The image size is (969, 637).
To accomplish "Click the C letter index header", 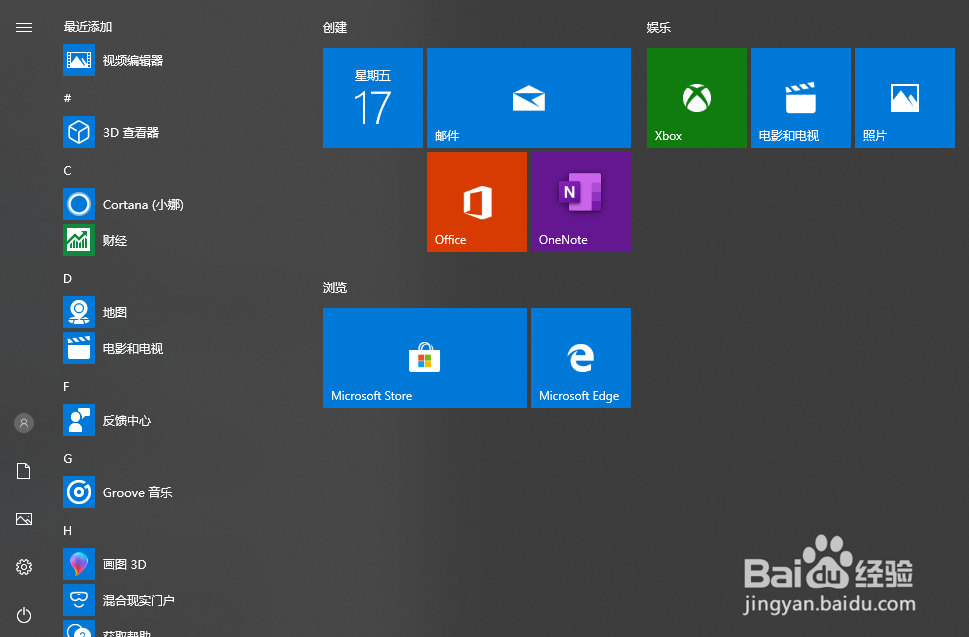I will 67,171.
